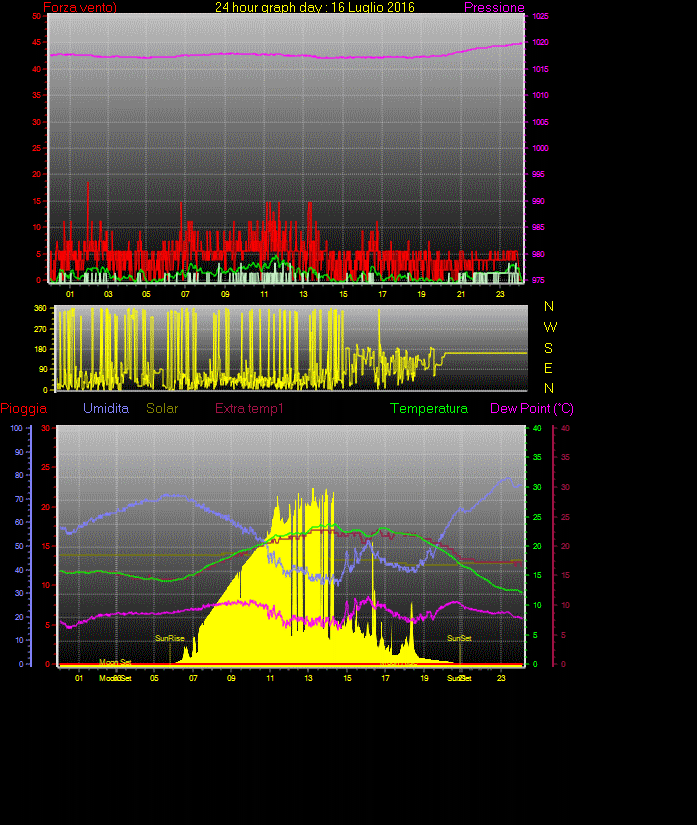Click the 'Solar' legend label

(162, 408)
